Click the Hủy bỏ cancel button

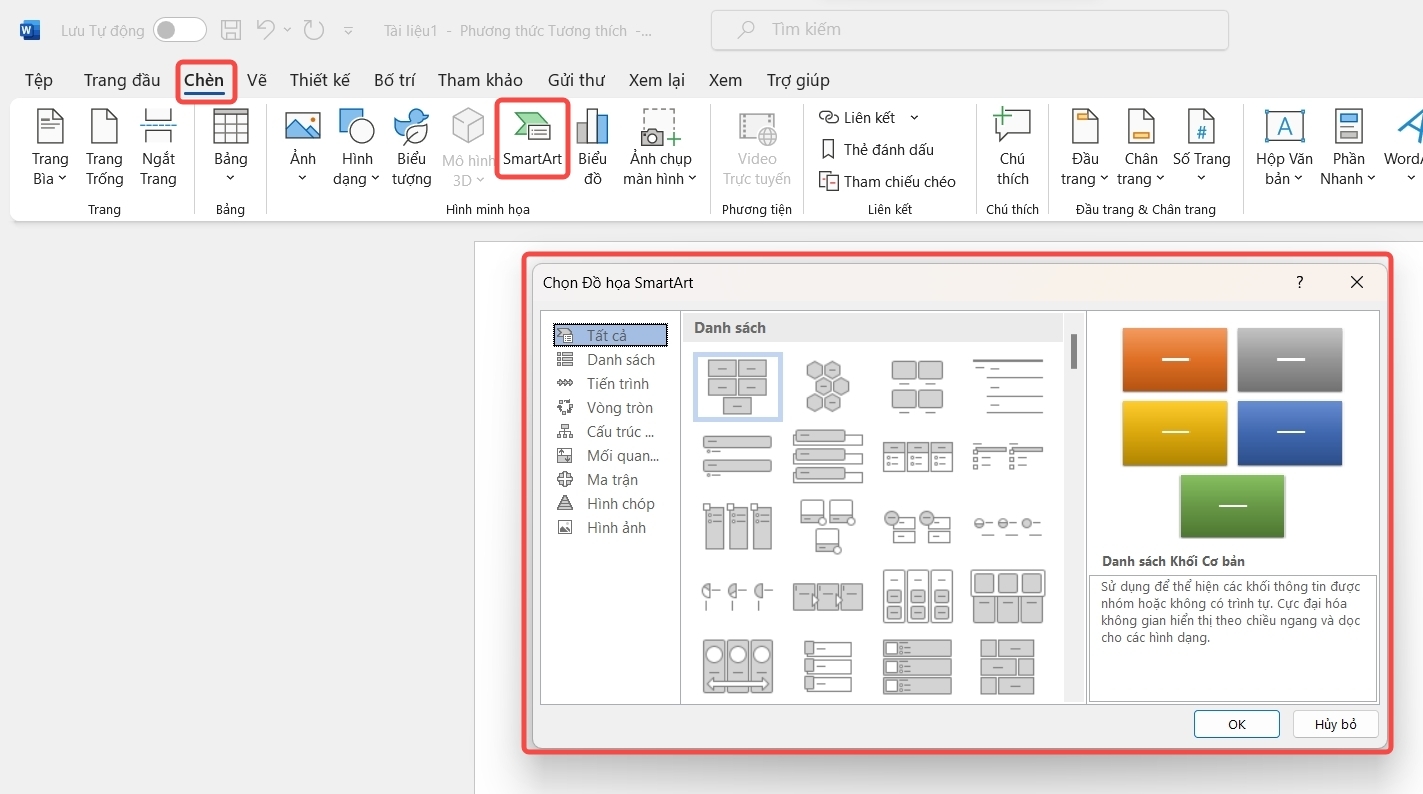tap(1336, 724)
